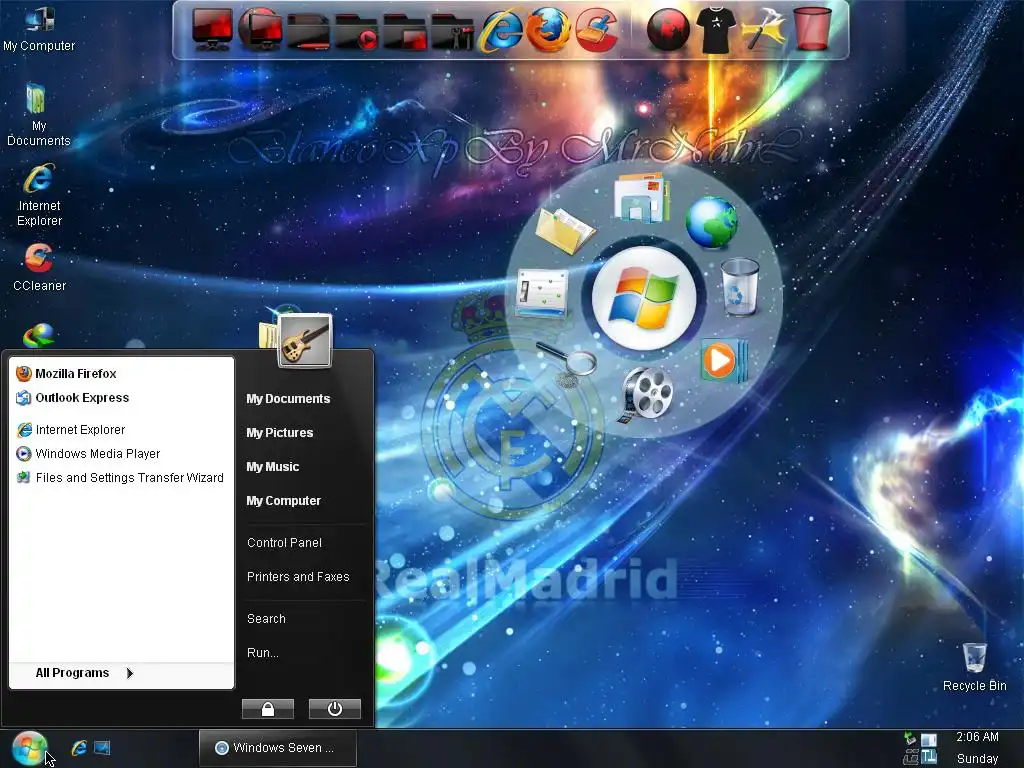This screenshot has width=1024, height=768.
Task: Click the checklist panel icon in circular widget
Action: coord(541,293)
